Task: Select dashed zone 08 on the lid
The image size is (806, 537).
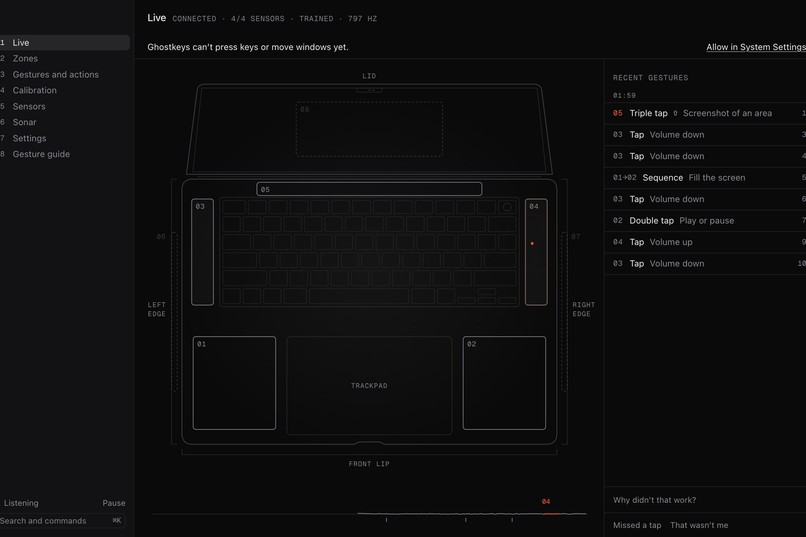Action: pos(369,129)
